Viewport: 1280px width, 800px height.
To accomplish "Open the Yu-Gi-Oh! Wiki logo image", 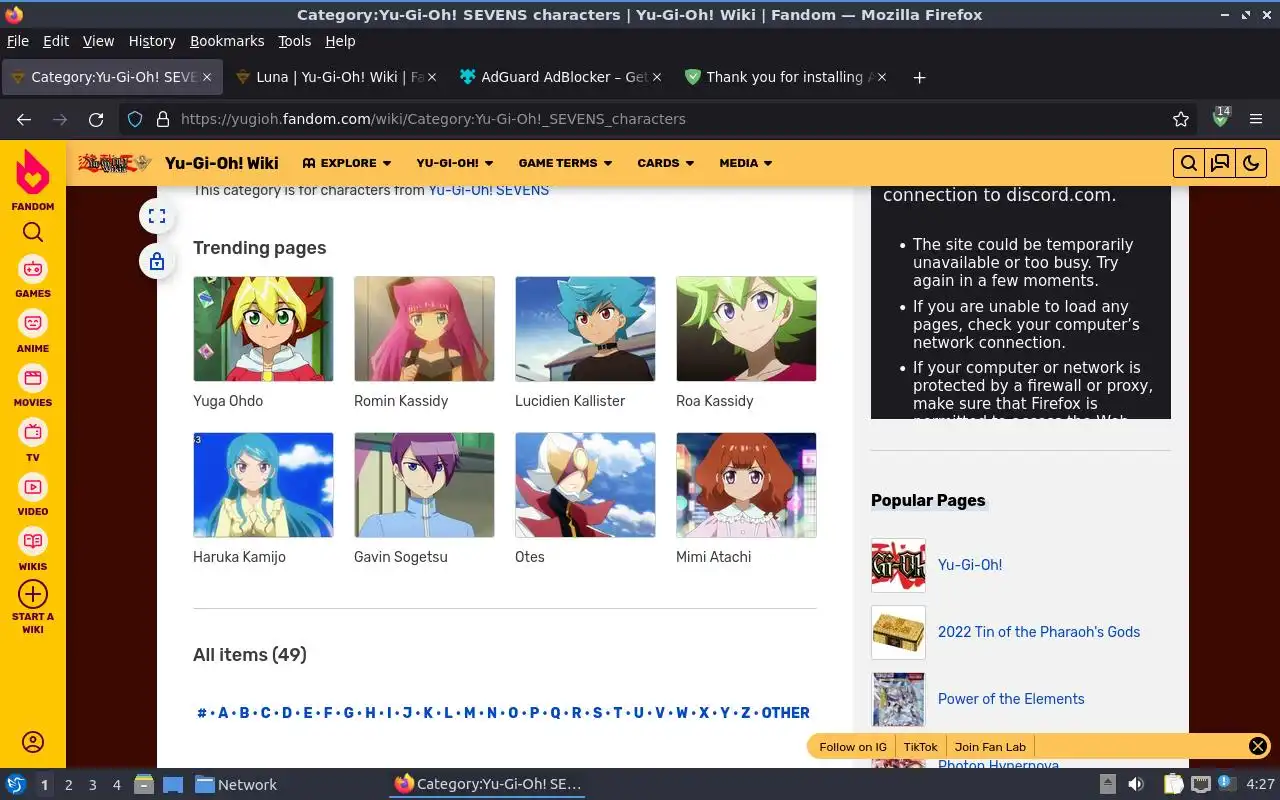I will [115, 163].
